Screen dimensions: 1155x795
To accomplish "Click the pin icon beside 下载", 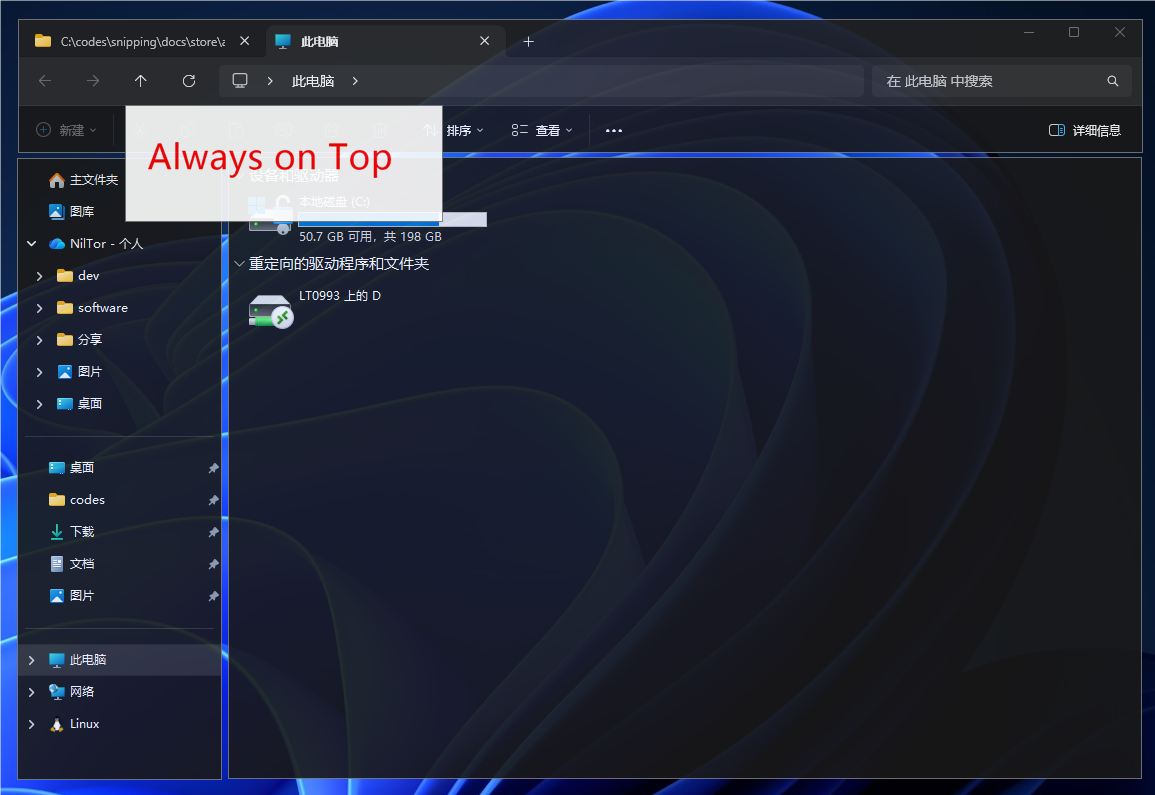I will pyautogui.click(x=213, y=532).
